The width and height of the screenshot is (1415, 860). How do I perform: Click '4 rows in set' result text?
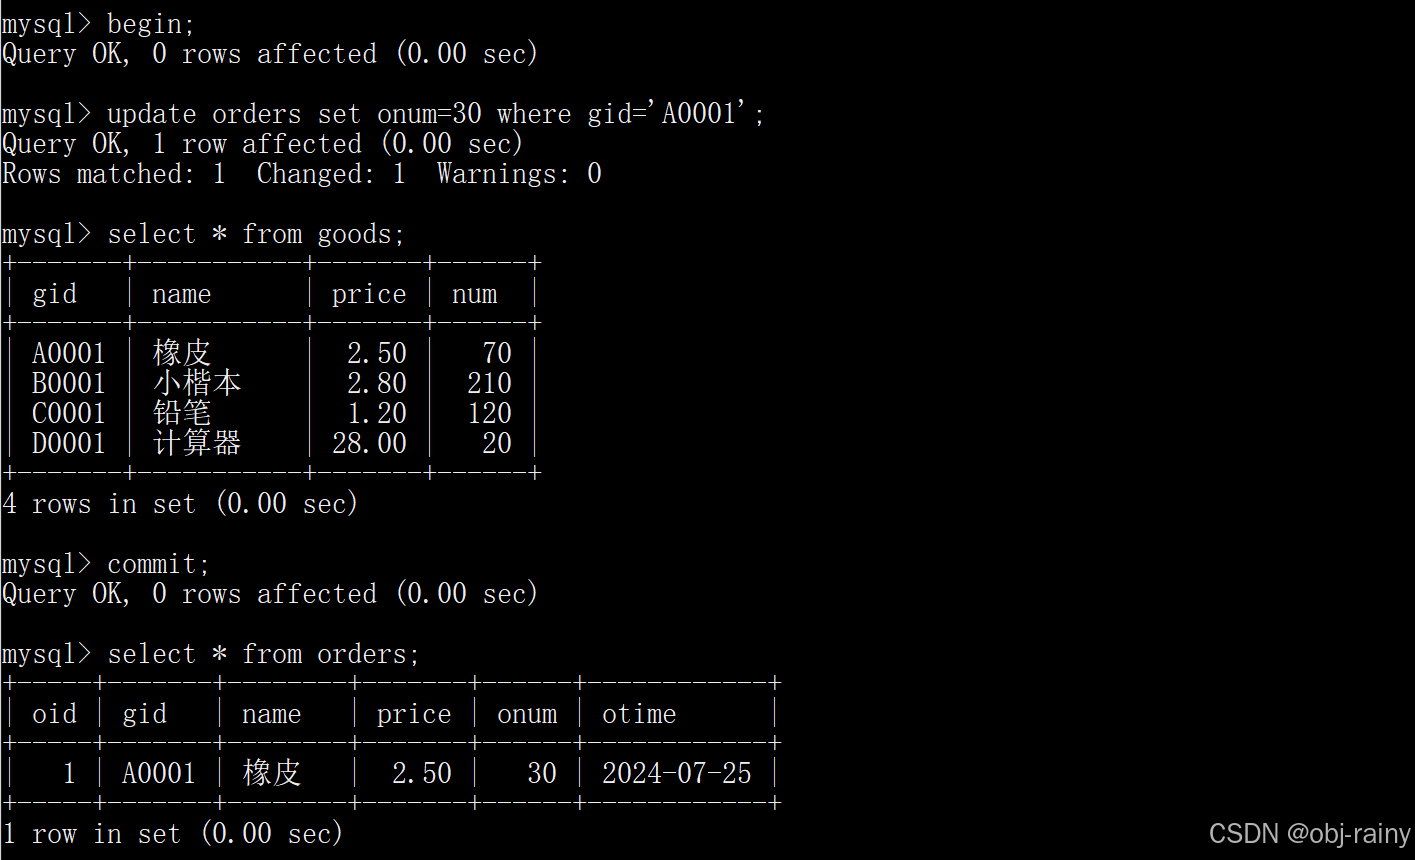point(99,504)
